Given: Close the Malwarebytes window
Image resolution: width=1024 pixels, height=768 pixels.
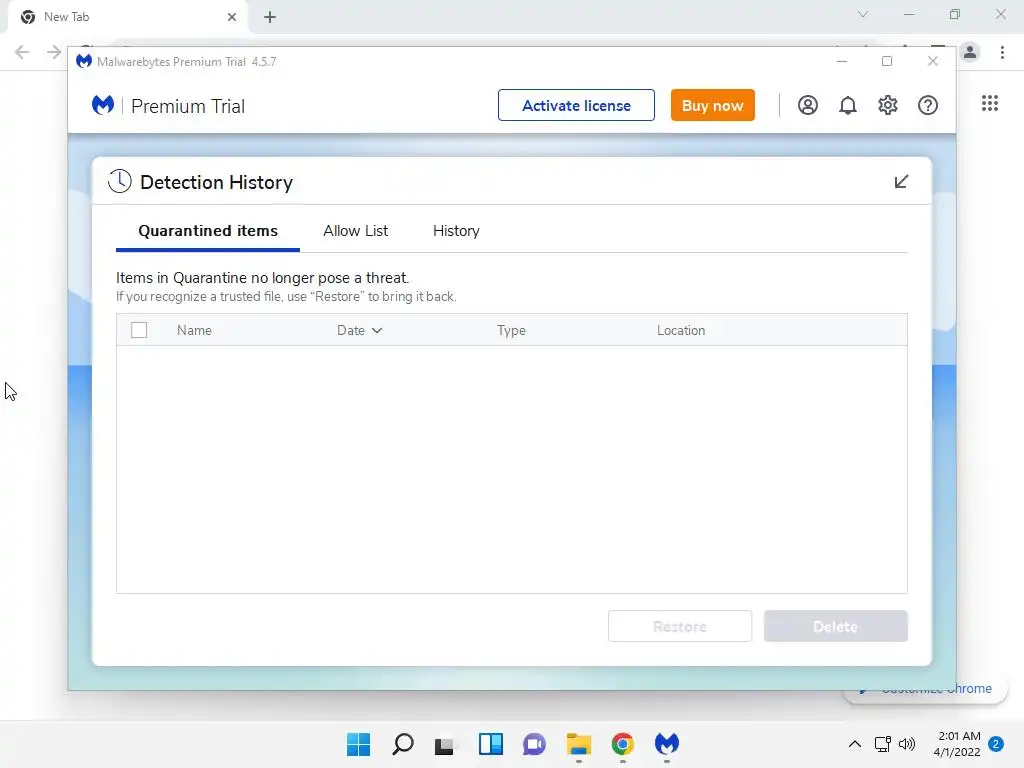Looking at the screenshot, I should pyautogui.click(x=933, y=61).
